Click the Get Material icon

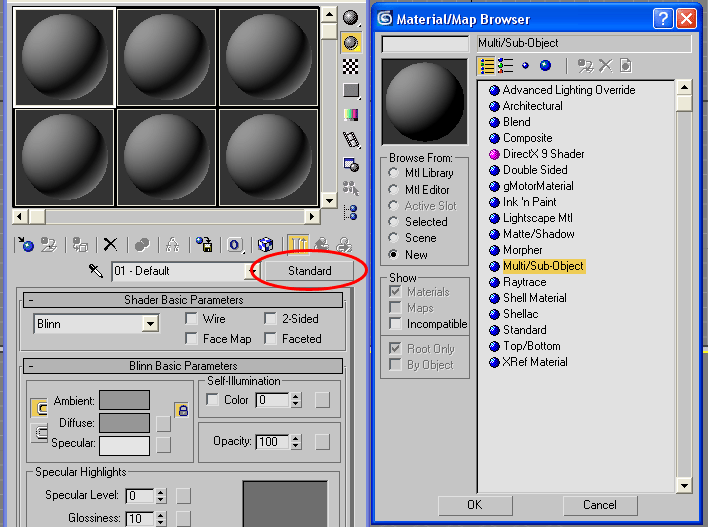[x=27, y=245]
